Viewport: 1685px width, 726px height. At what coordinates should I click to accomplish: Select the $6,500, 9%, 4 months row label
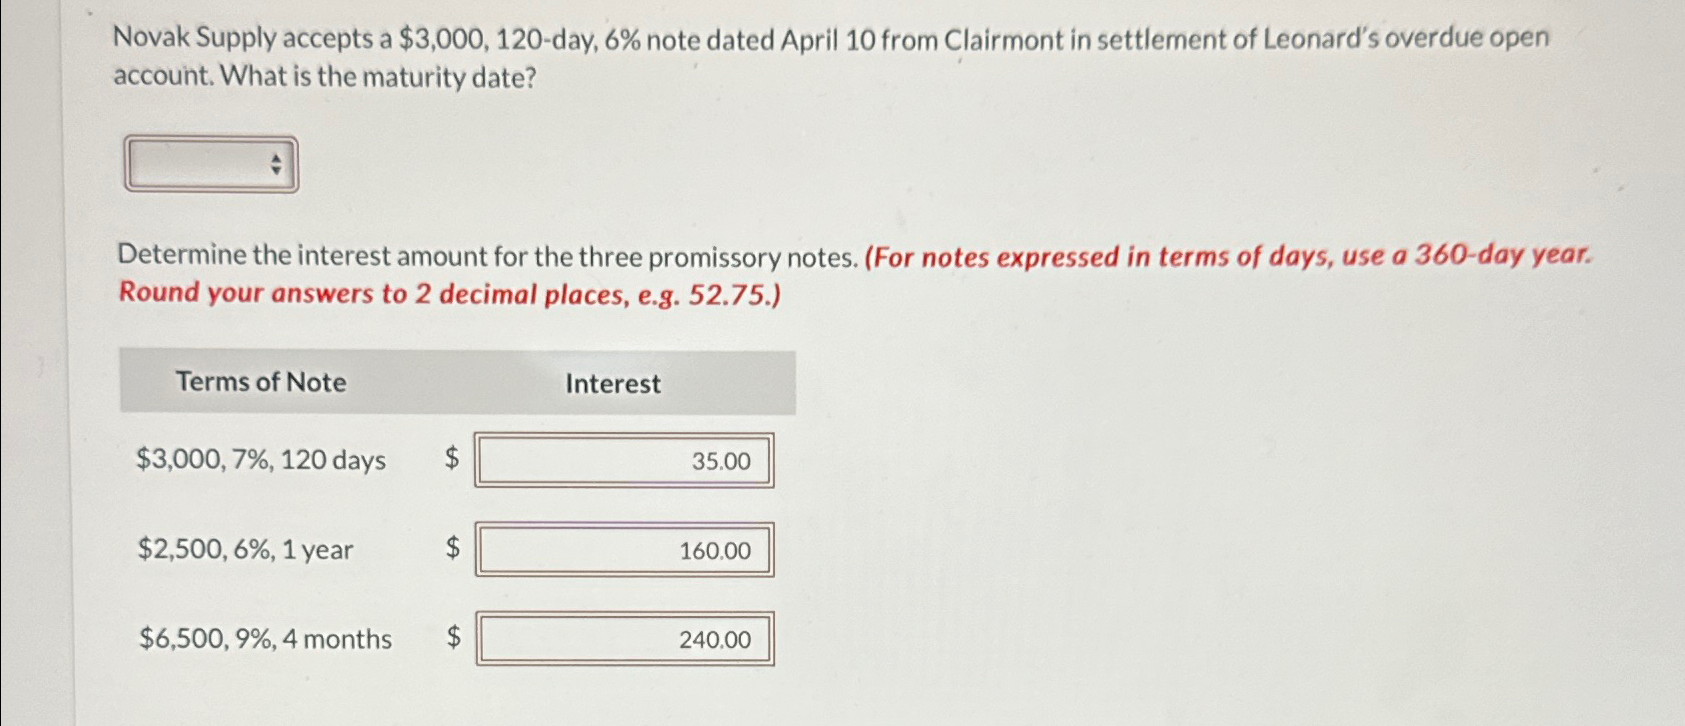[x=264, y=639]
